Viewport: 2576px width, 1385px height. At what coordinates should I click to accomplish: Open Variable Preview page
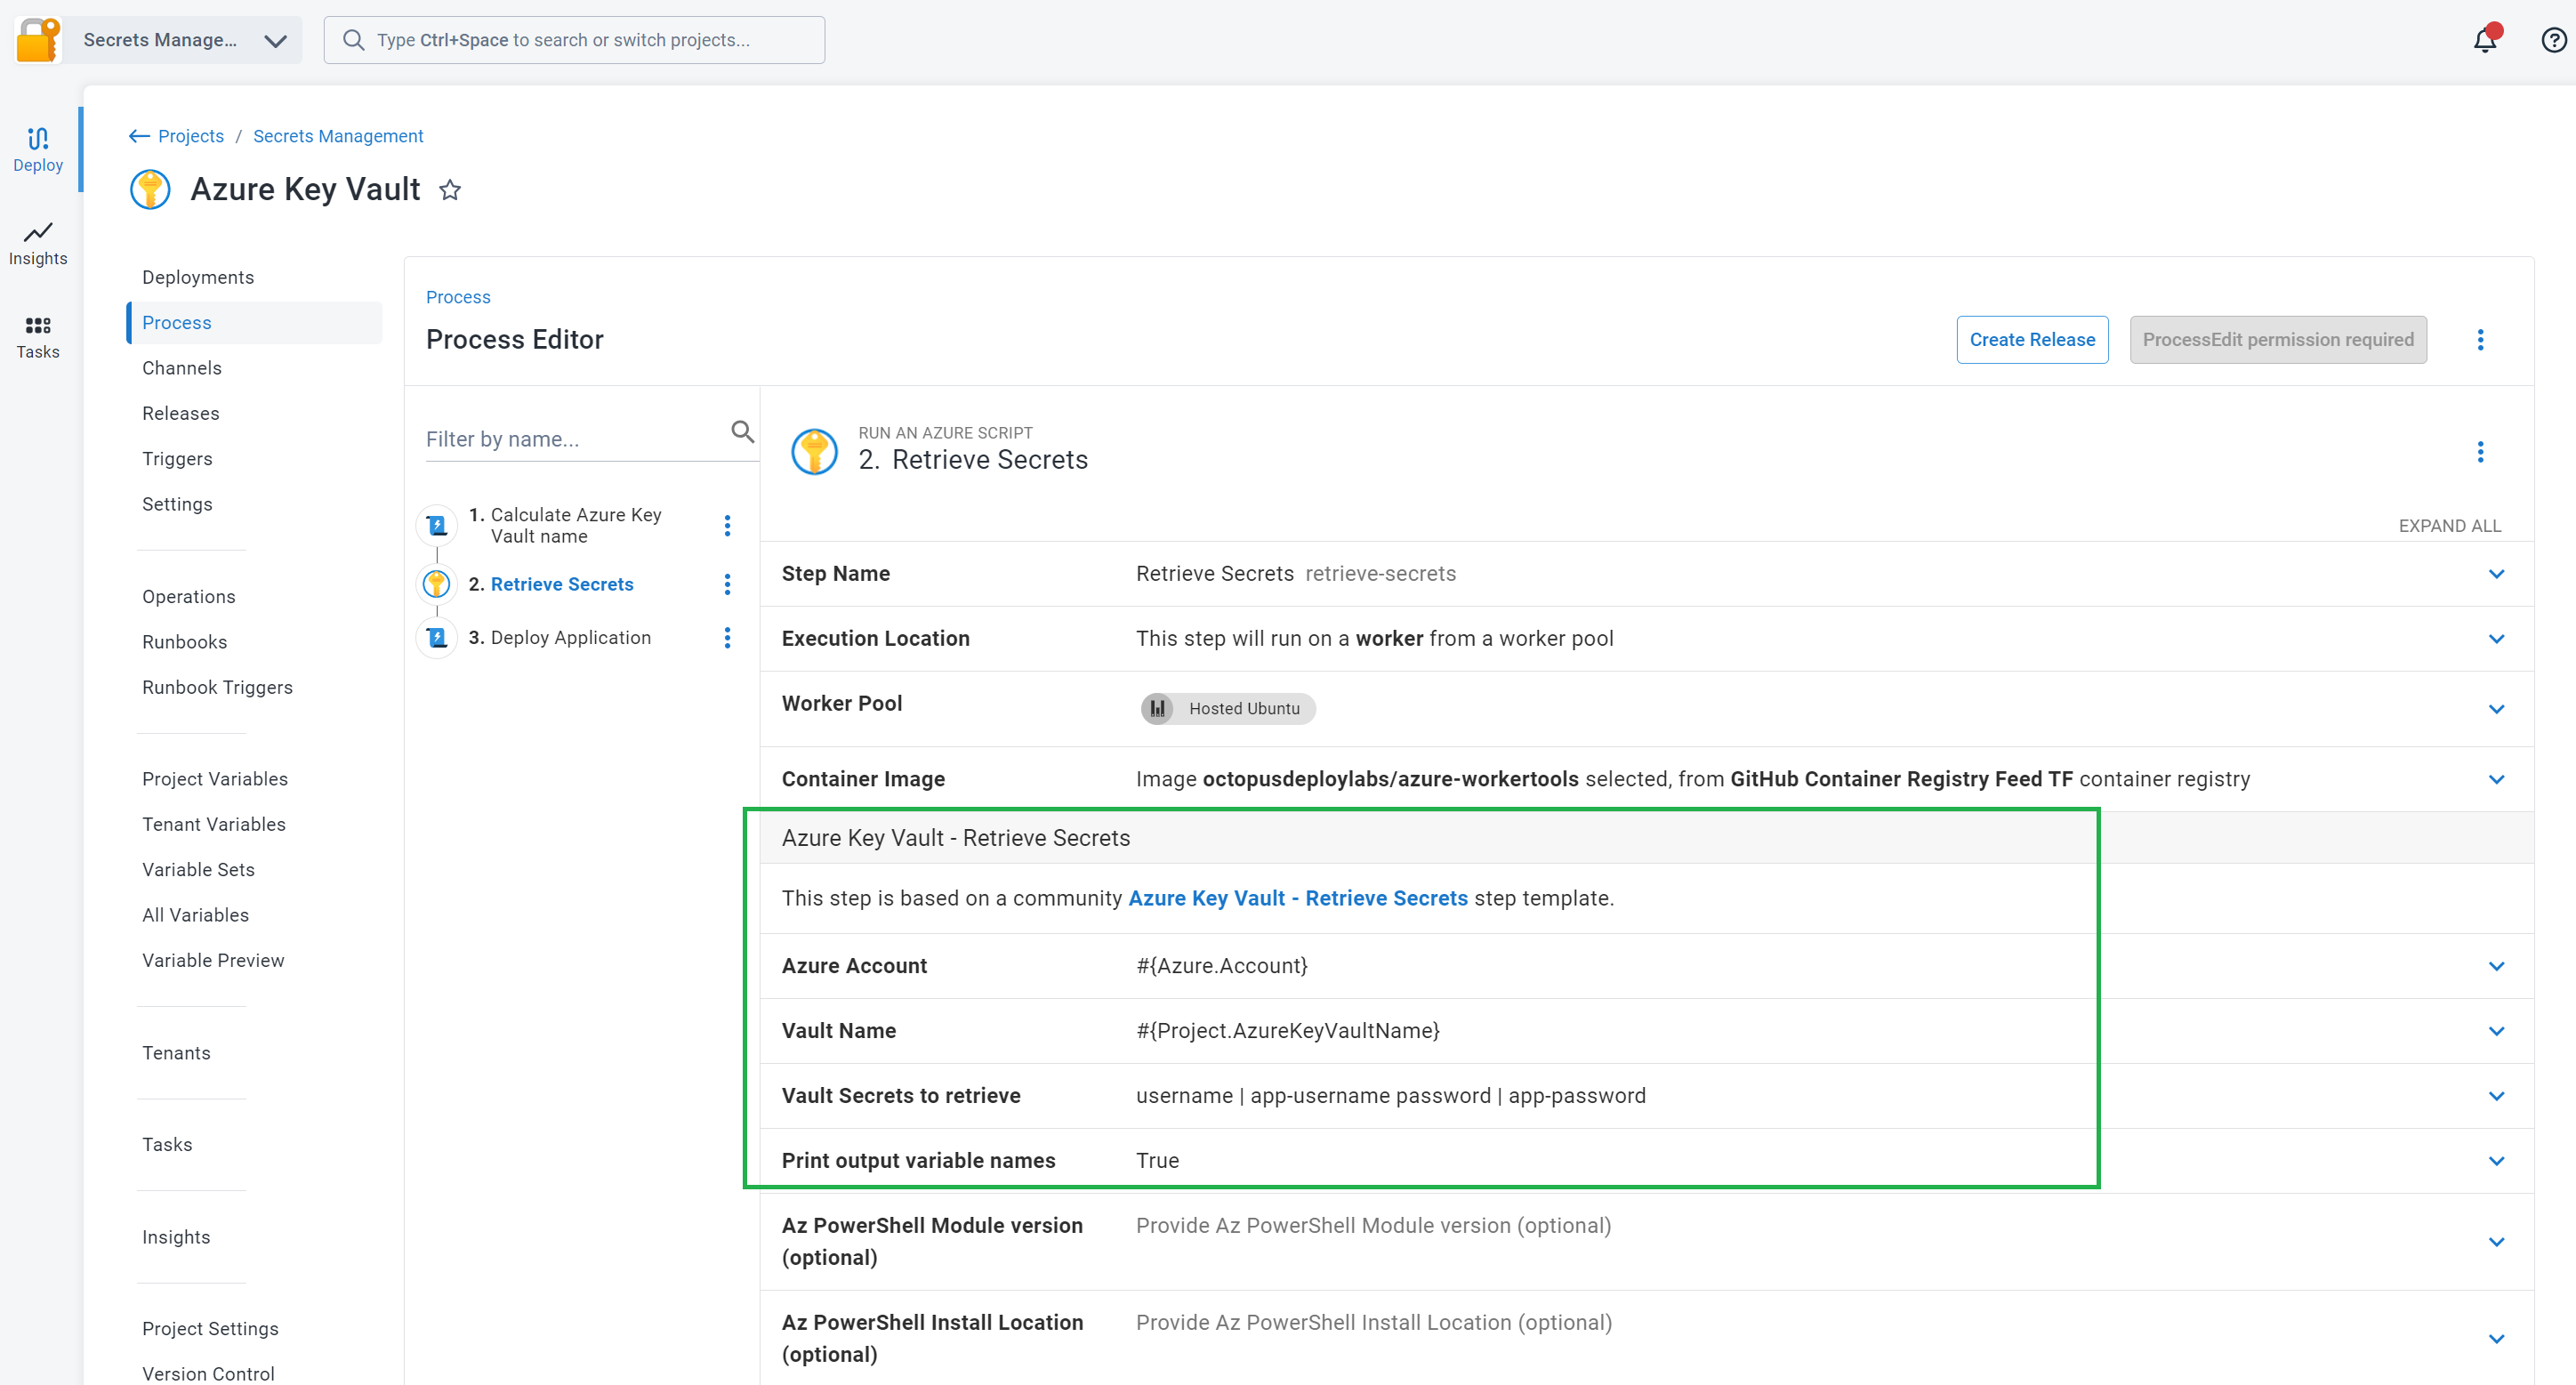(x=213, y=960)
